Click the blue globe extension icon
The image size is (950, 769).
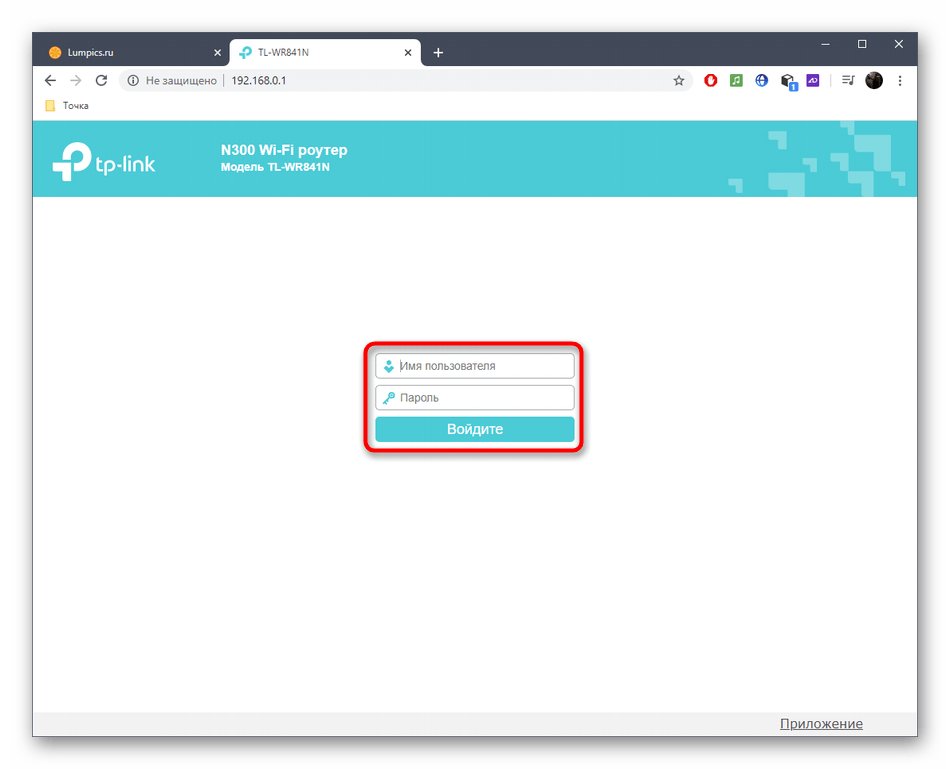762,81
